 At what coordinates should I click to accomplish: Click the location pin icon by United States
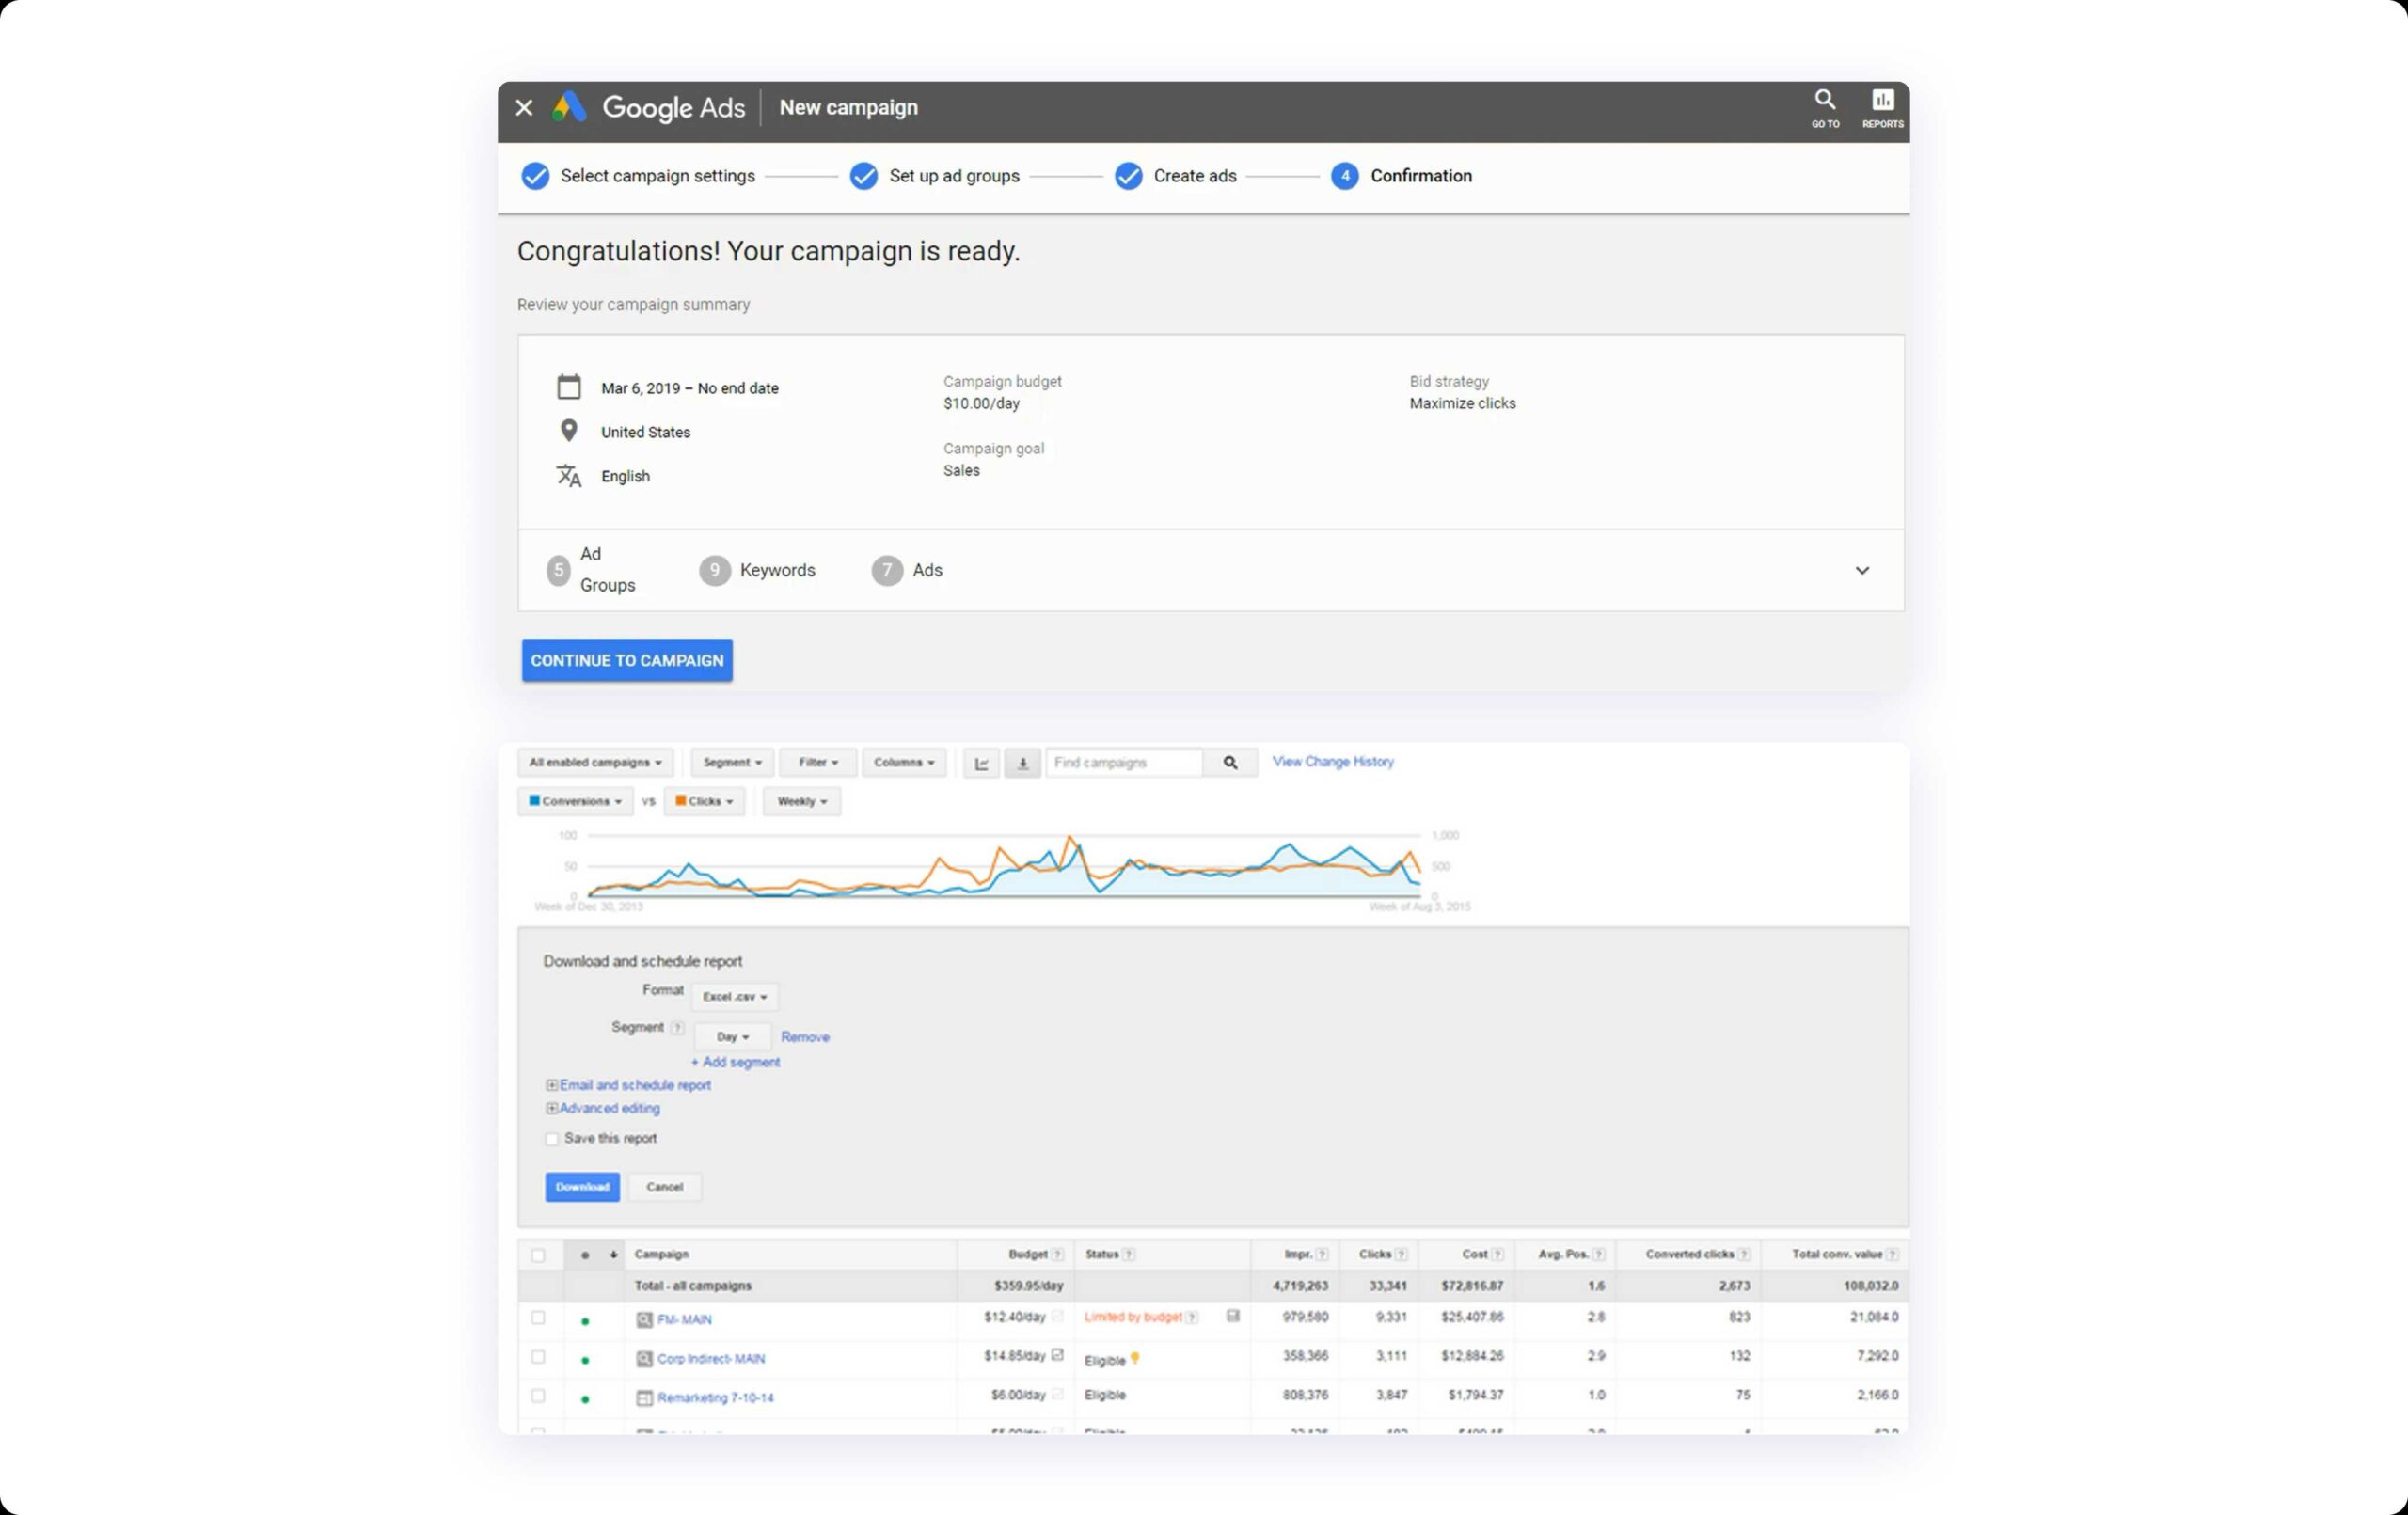tap(569, 431)
